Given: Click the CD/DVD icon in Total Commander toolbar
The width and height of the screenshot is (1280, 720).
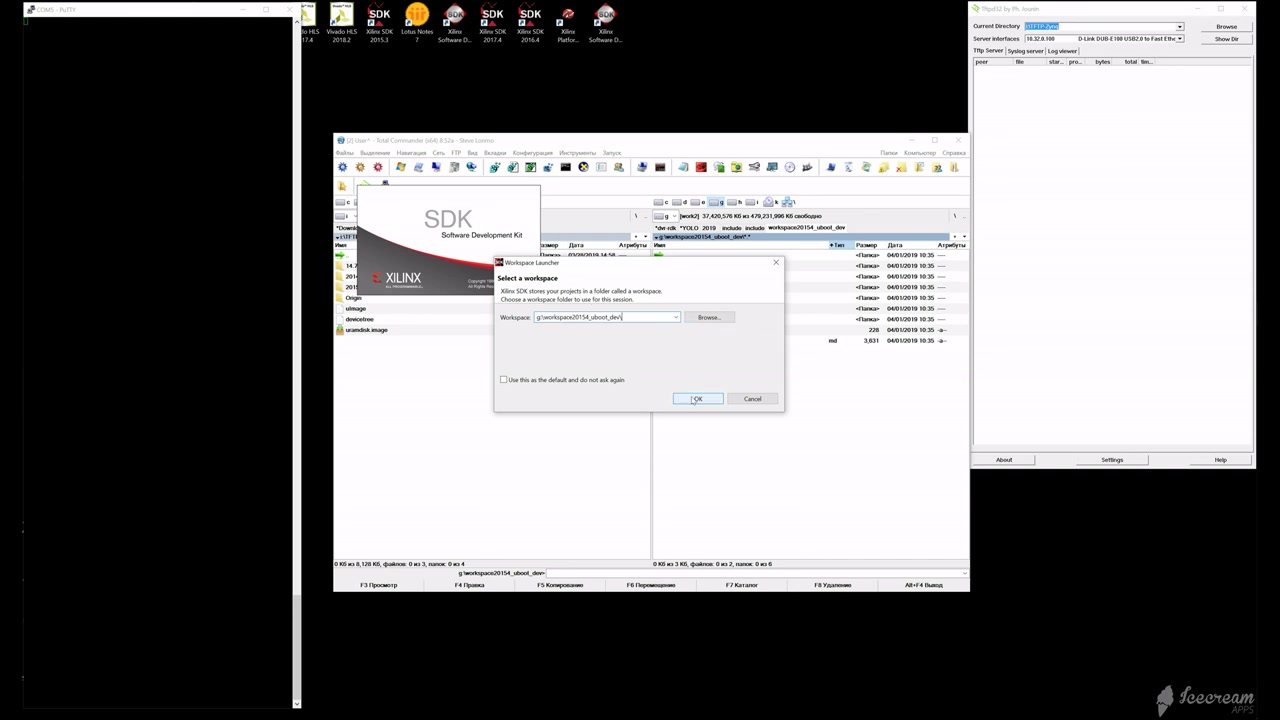Looking at the screenshot, I should pos(788,167).
